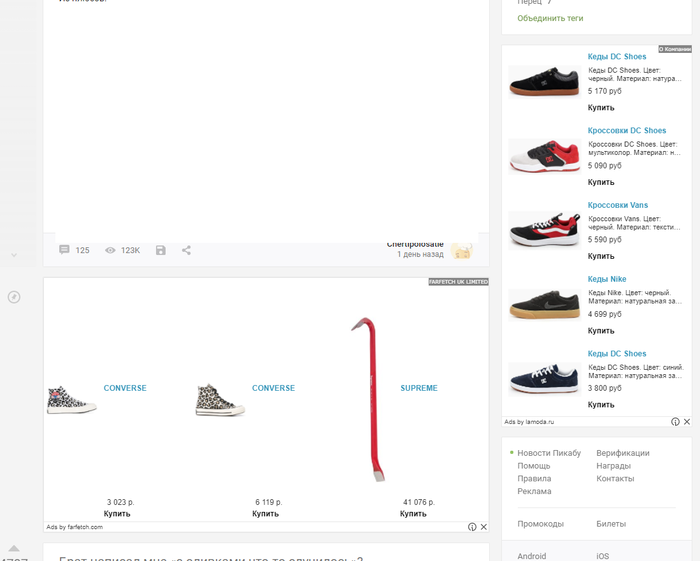Screen dimensions: 700x561
Task: Click 'Купить' under 5 090 руб price
Action: [601, 182]
